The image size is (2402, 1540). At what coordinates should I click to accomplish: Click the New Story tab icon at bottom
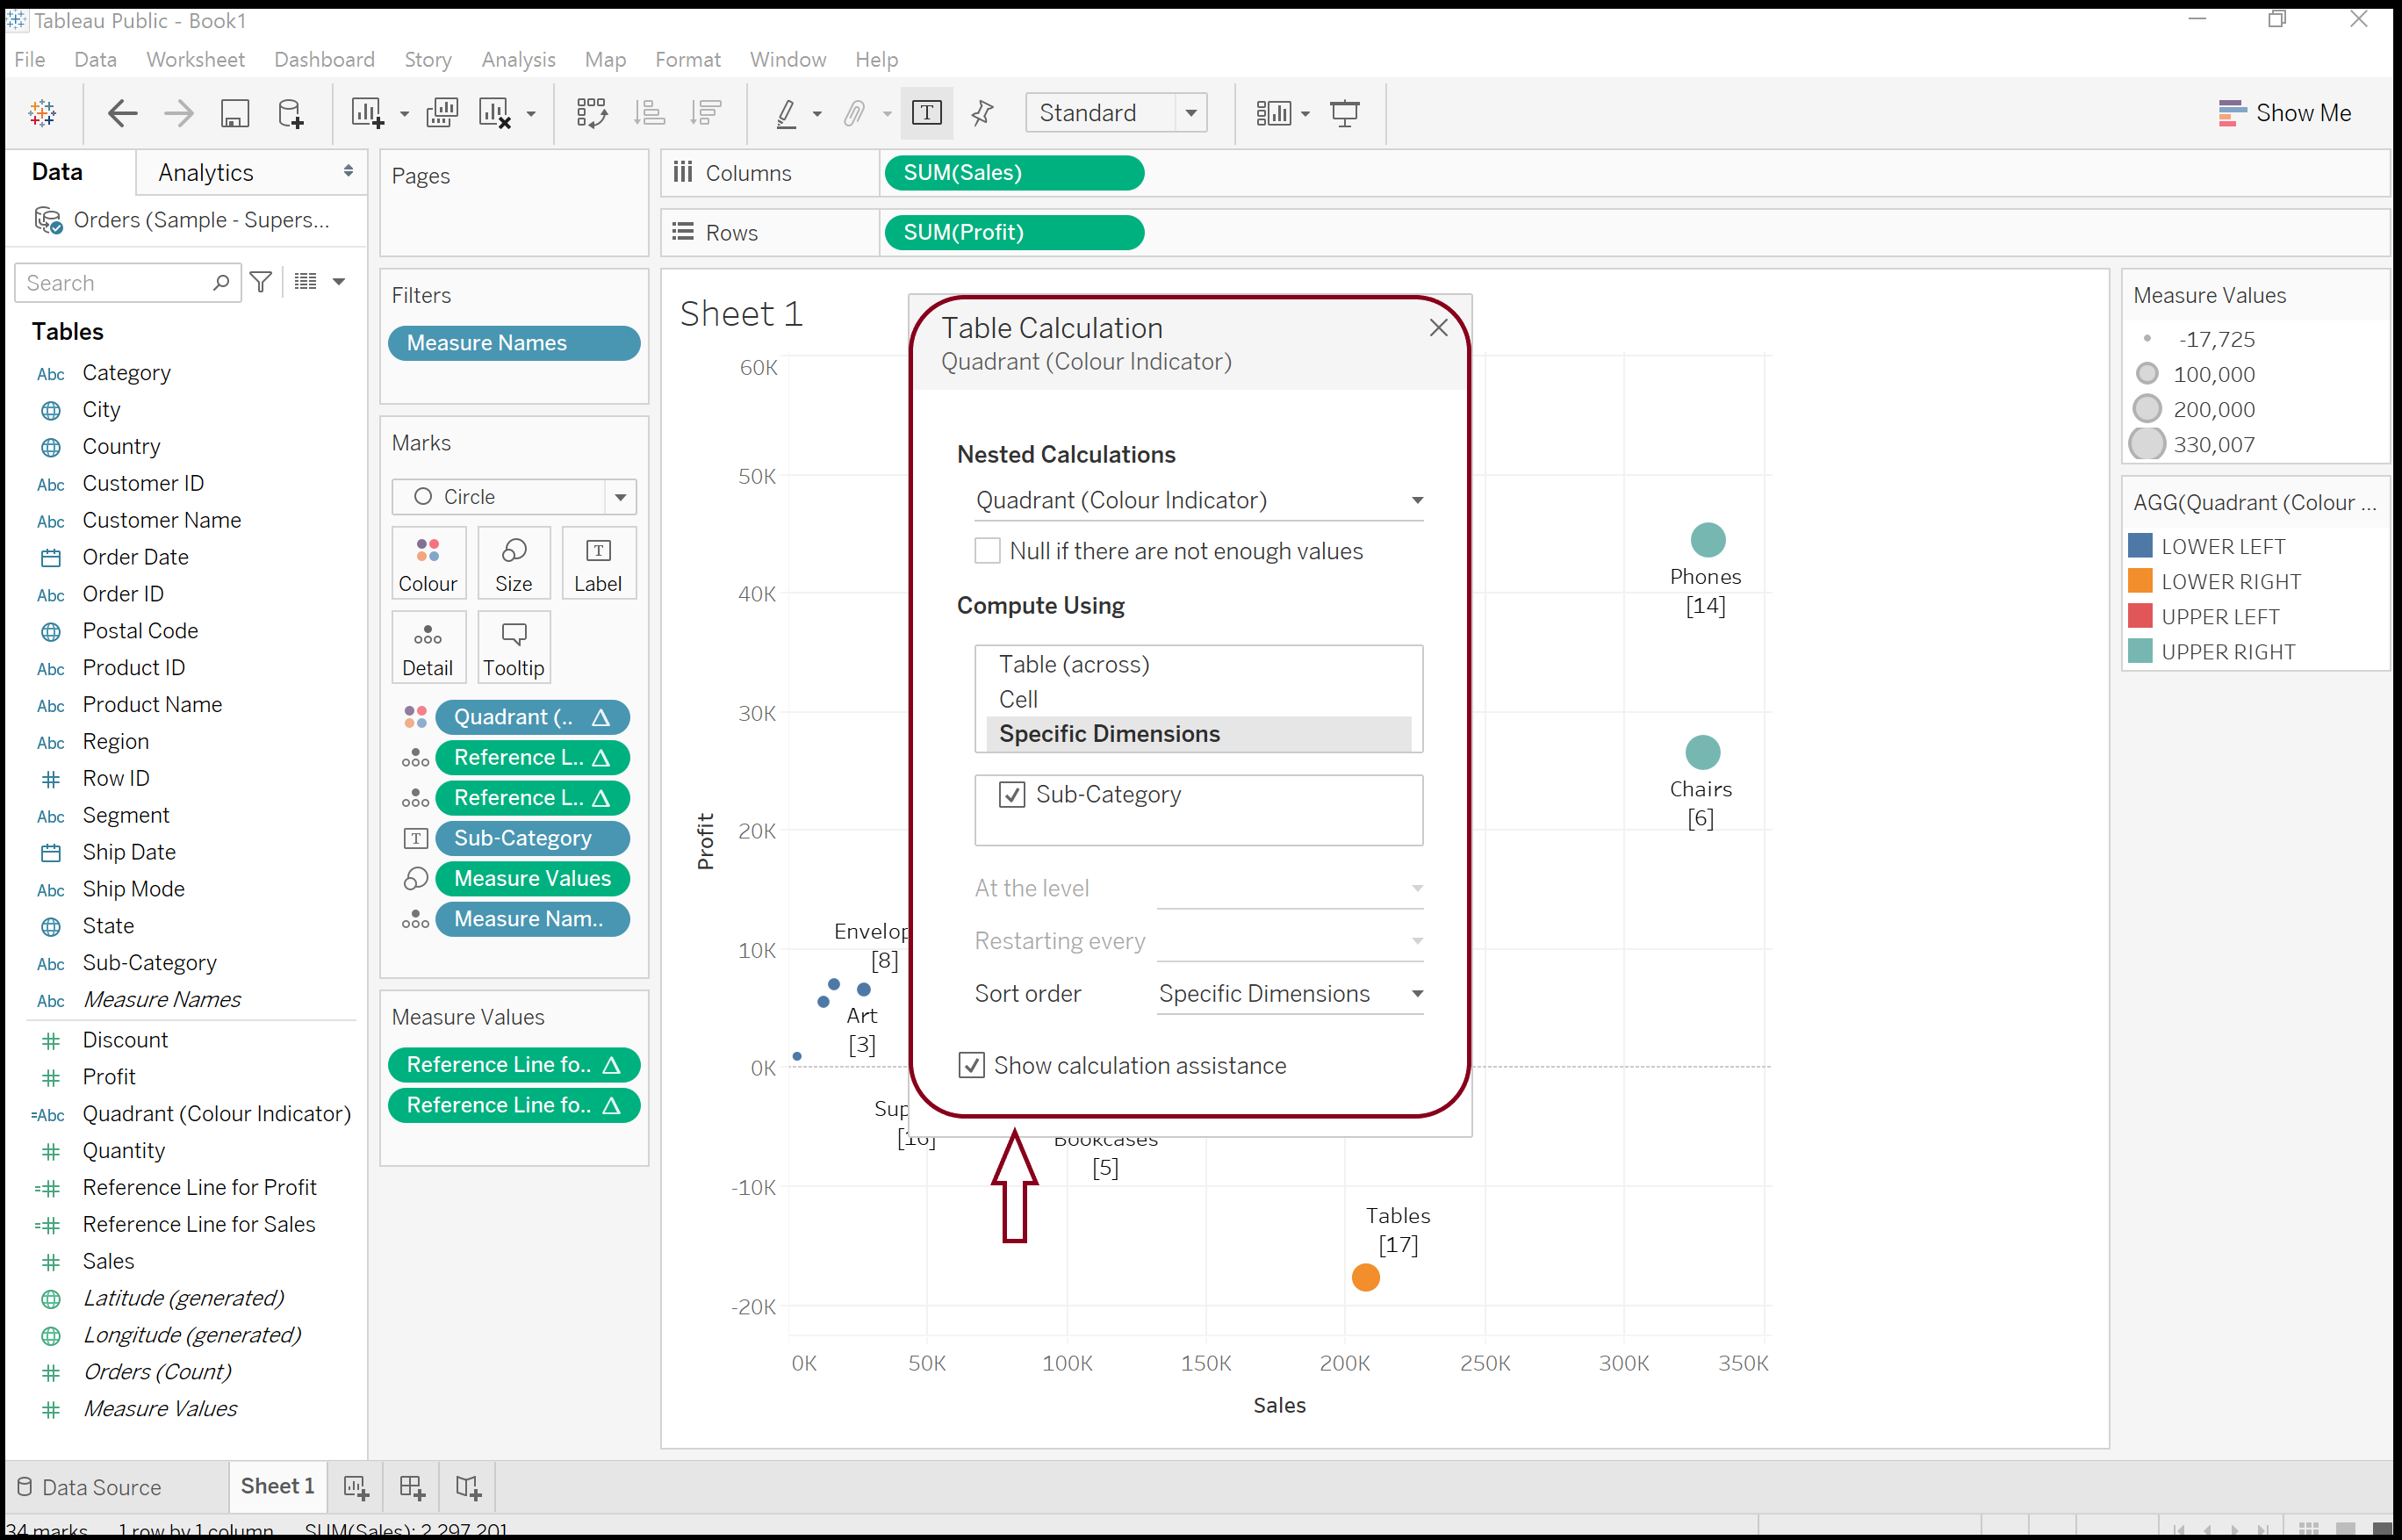click(468, 1488)
